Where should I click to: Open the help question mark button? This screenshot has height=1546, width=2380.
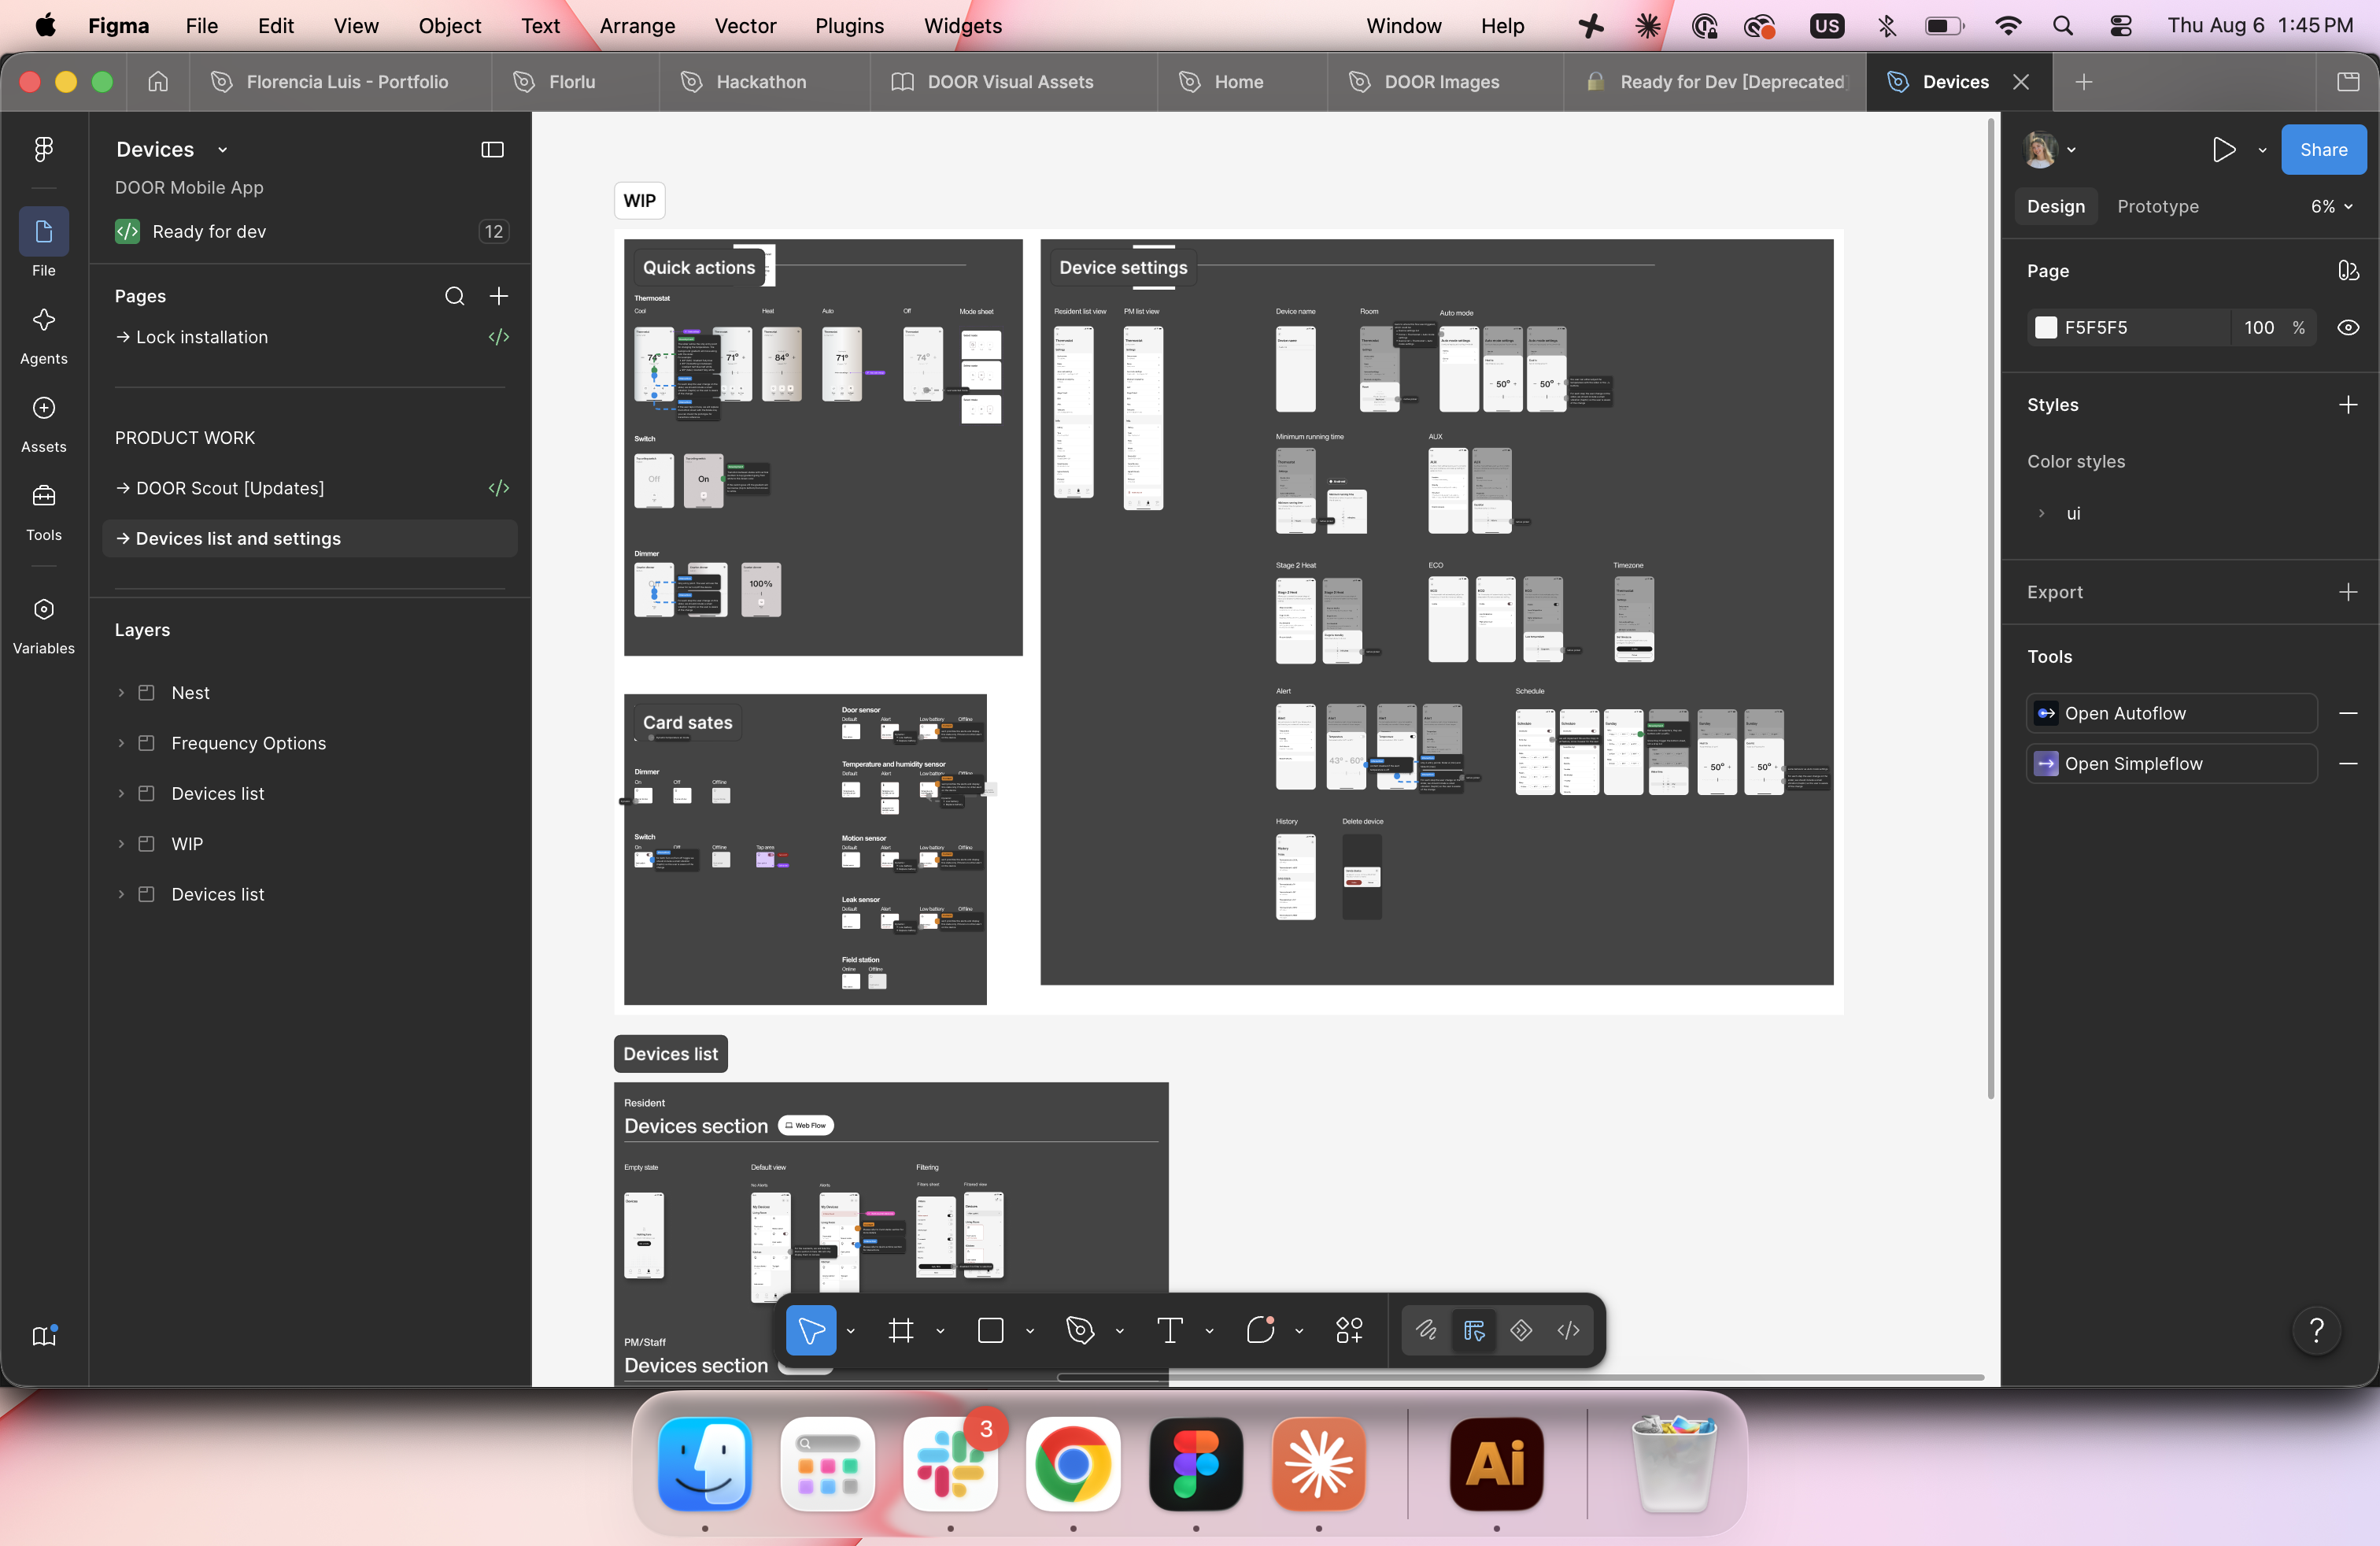point(2316,1331)
